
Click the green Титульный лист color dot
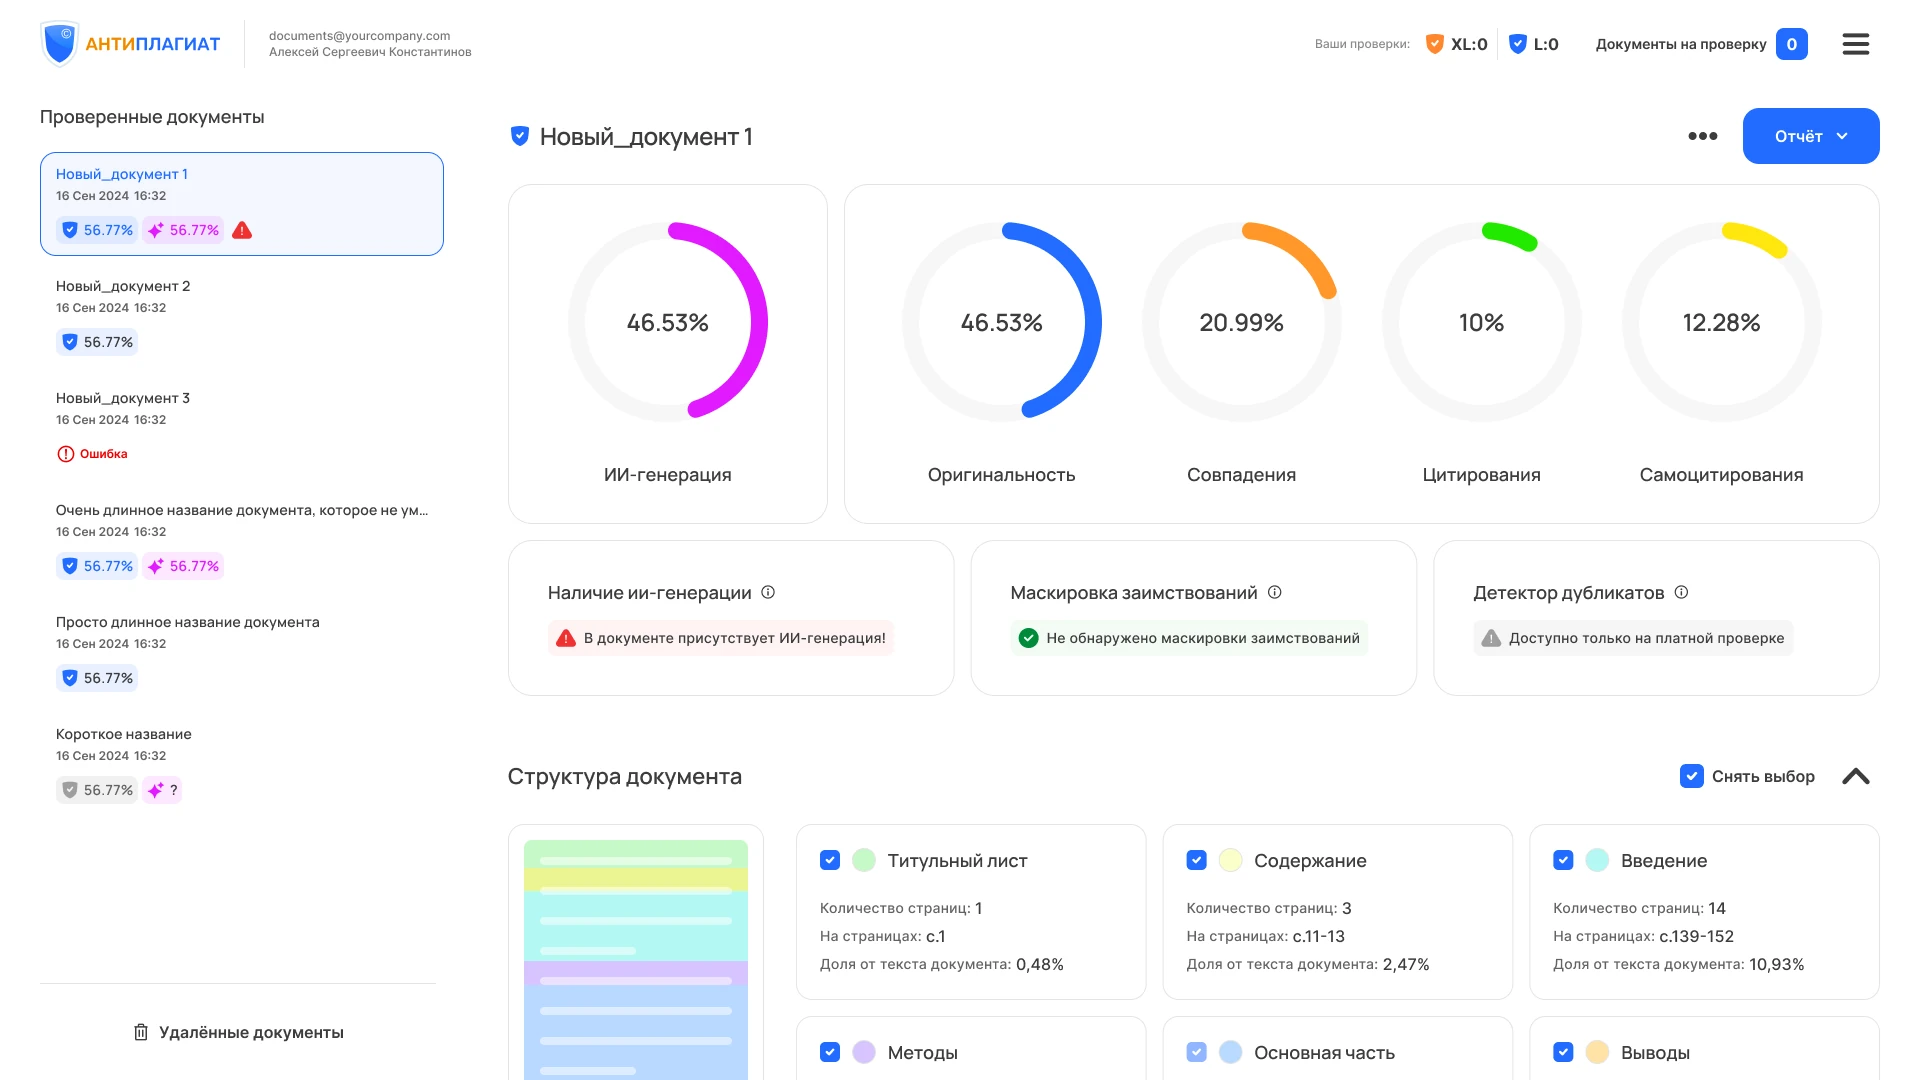point(864,860)
